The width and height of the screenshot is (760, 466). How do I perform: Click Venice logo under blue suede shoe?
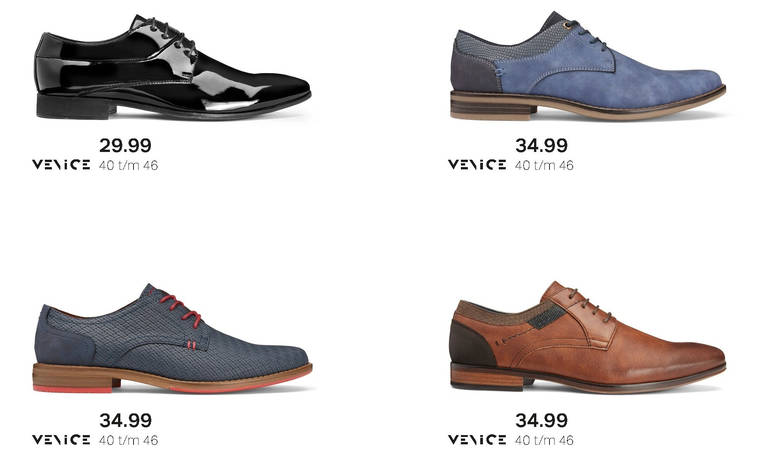477,164
